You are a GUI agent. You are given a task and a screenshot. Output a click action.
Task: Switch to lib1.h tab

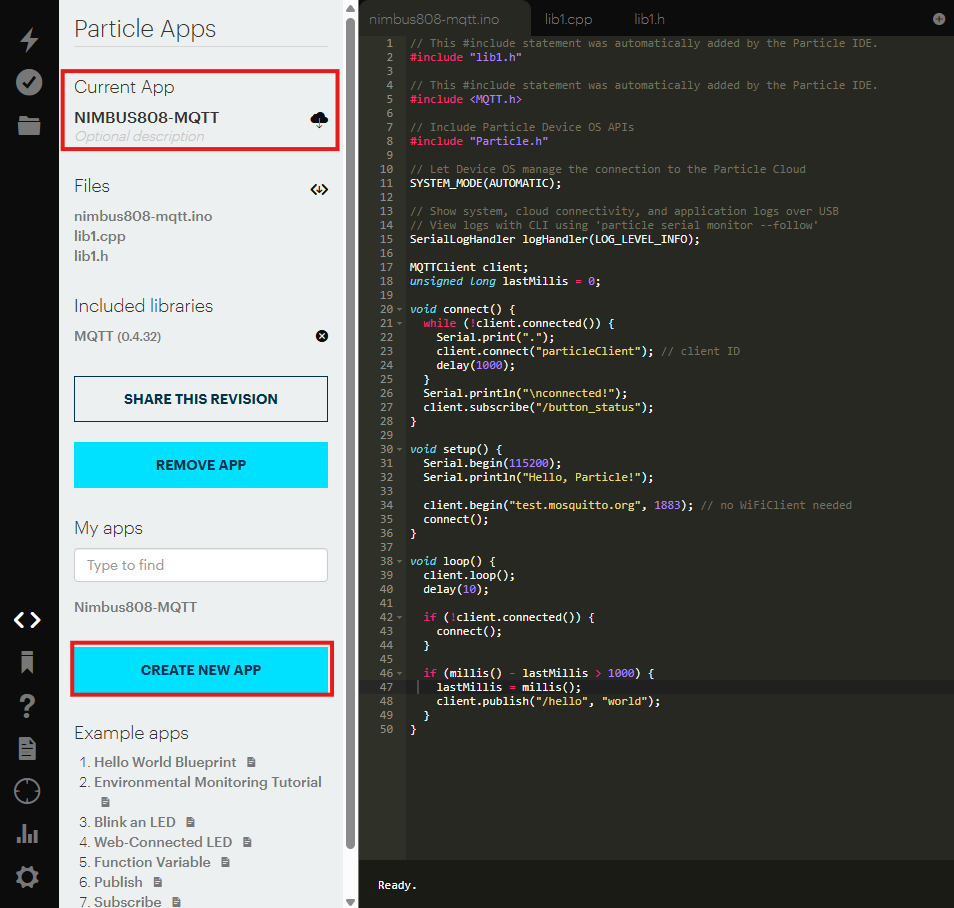(x=649, y=19)
